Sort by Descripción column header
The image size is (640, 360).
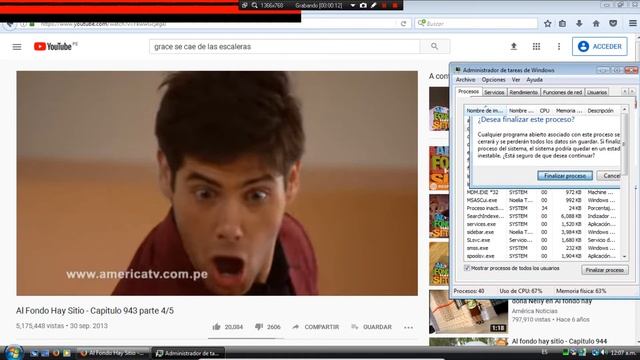(x=600, y=111)
